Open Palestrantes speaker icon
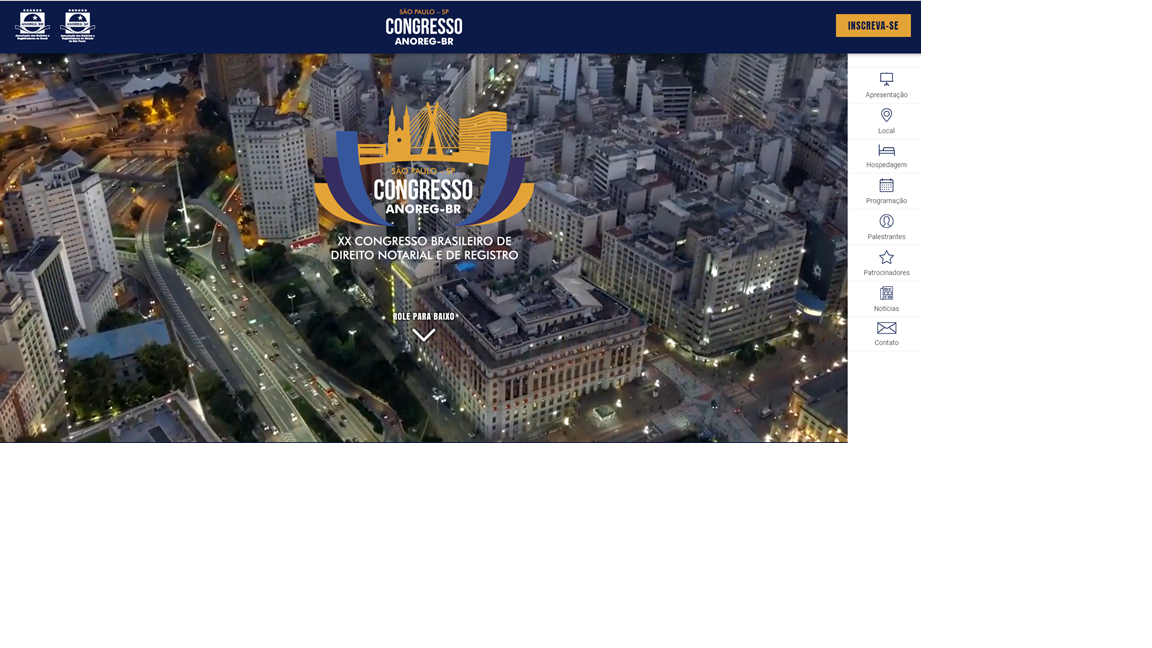1152x648 pixels. point(886,221)
